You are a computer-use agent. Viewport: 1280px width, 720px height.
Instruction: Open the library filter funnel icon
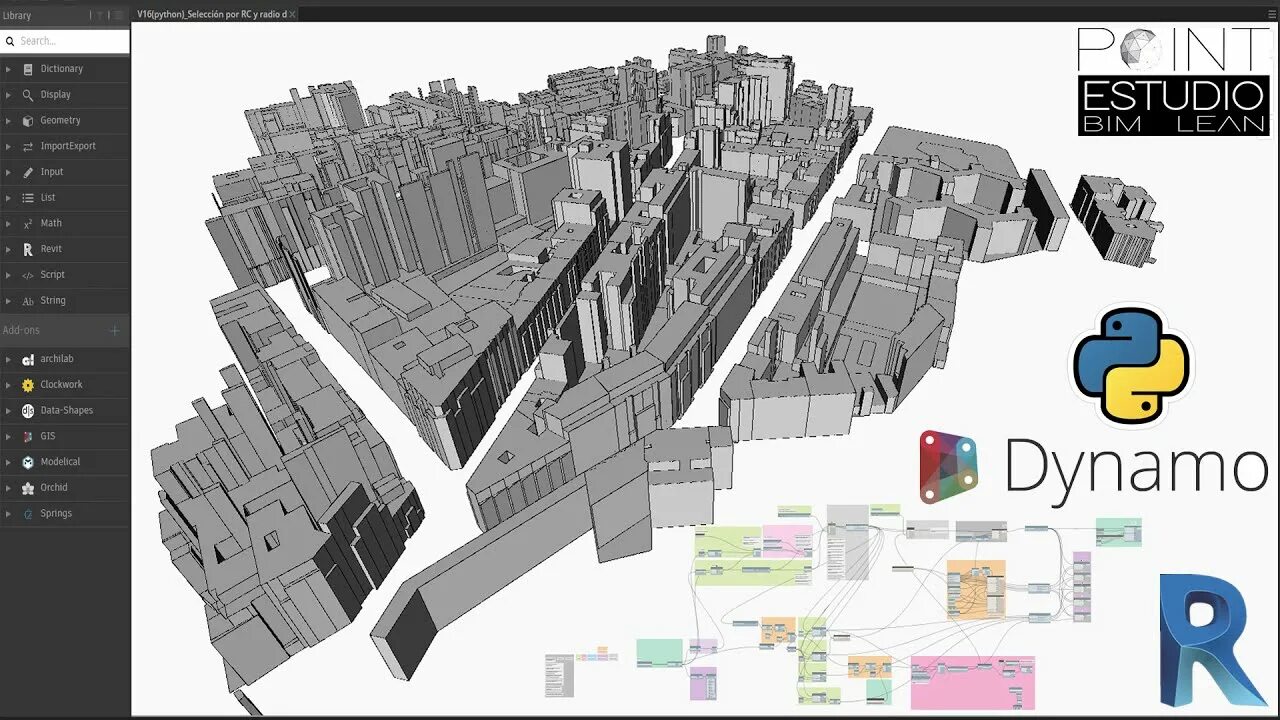click(x=100, y=15)
